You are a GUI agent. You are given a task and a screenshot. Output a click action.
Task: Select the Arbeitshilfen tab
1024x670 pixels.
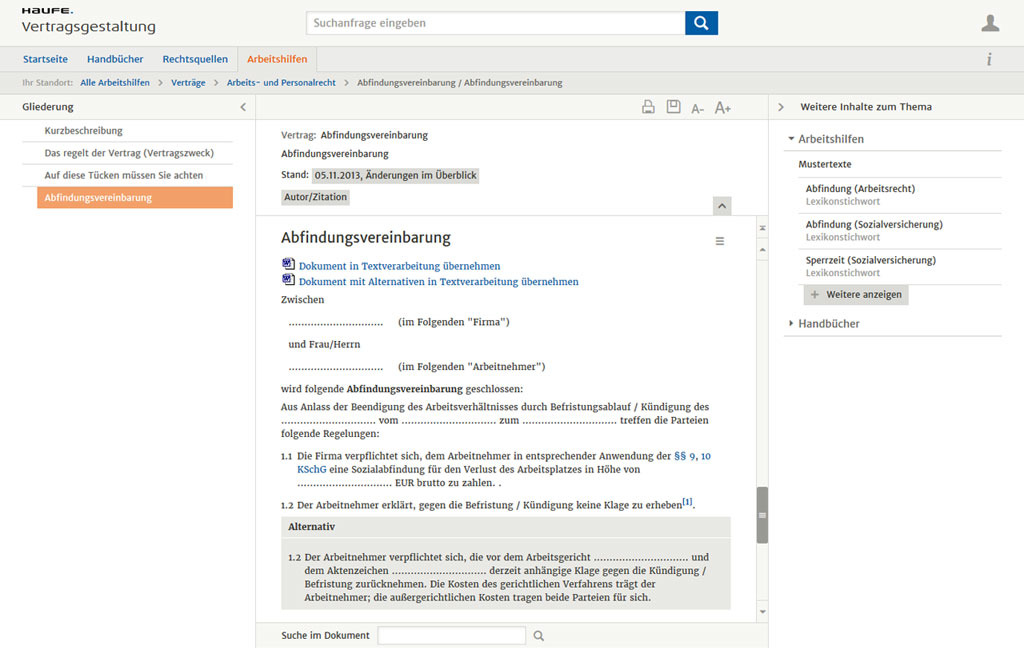pyautogui.click(x=277, y=59)
